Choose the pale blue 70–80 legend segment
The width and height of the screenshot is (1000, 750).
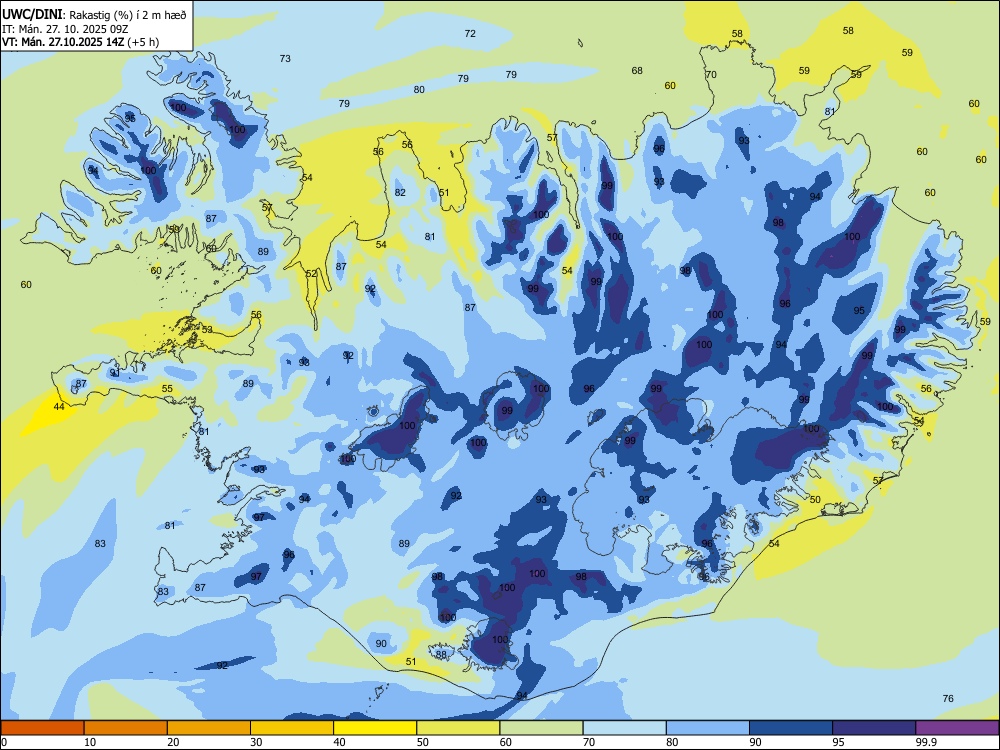[624, 728]
